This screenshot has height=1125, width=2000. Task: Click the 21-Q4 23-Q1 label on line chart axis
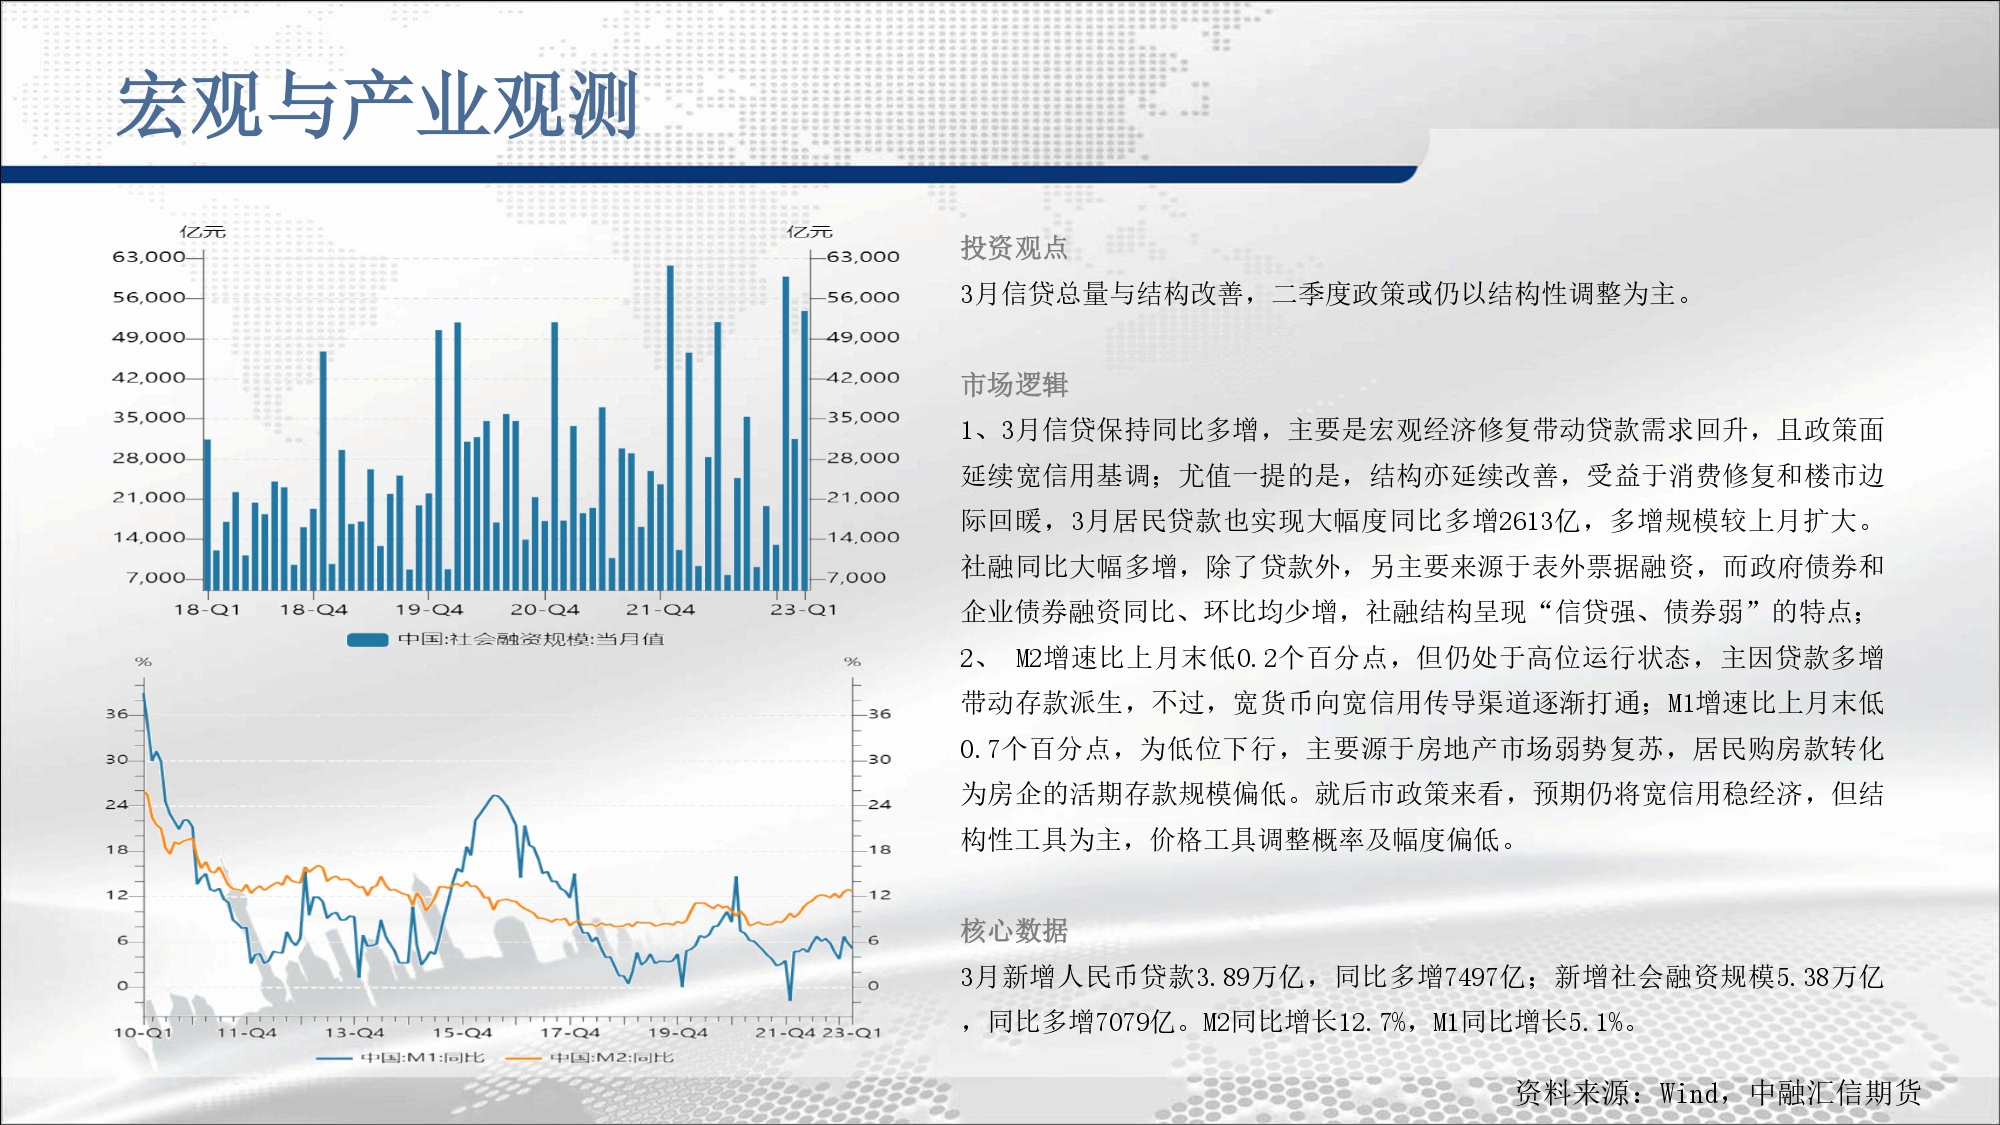coord(818,1033)
